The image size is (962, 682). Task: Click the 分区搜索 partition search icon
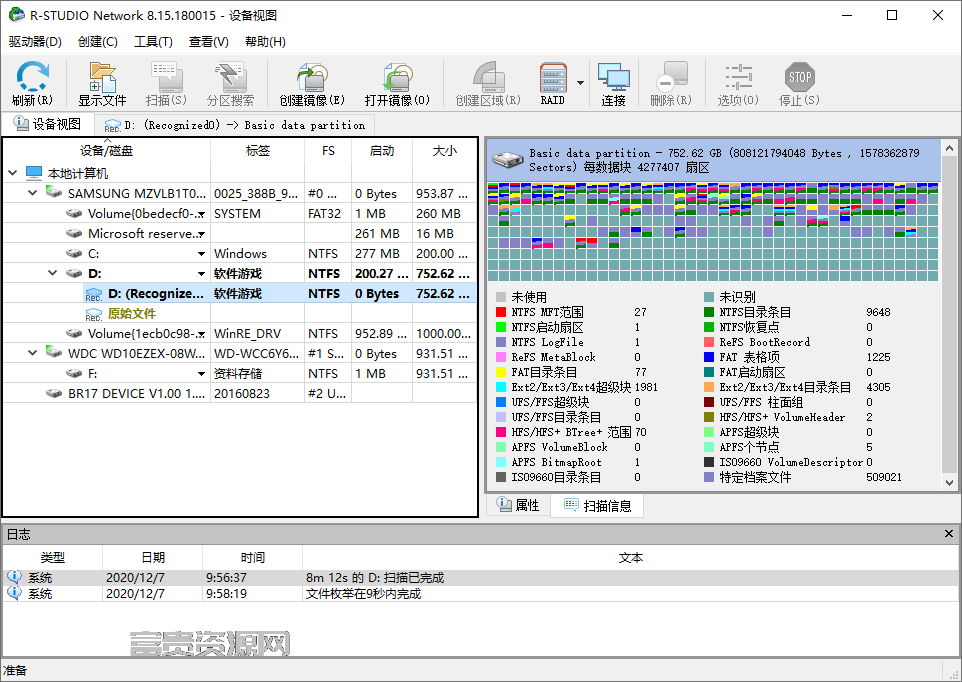[230, 77]
